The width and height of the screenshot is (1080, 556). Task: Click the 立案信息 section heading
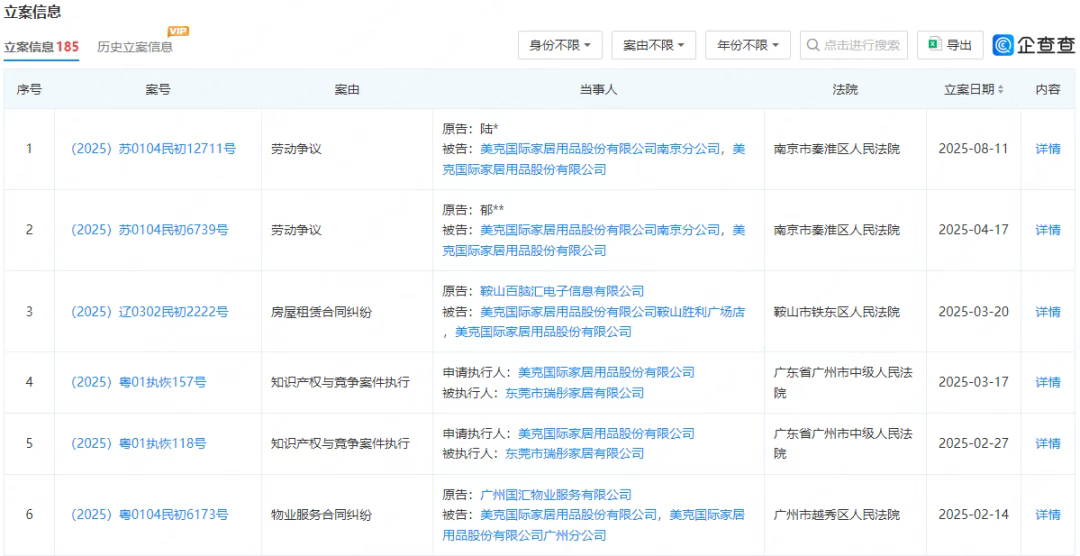pyautogui.click(x=32, y=12)
